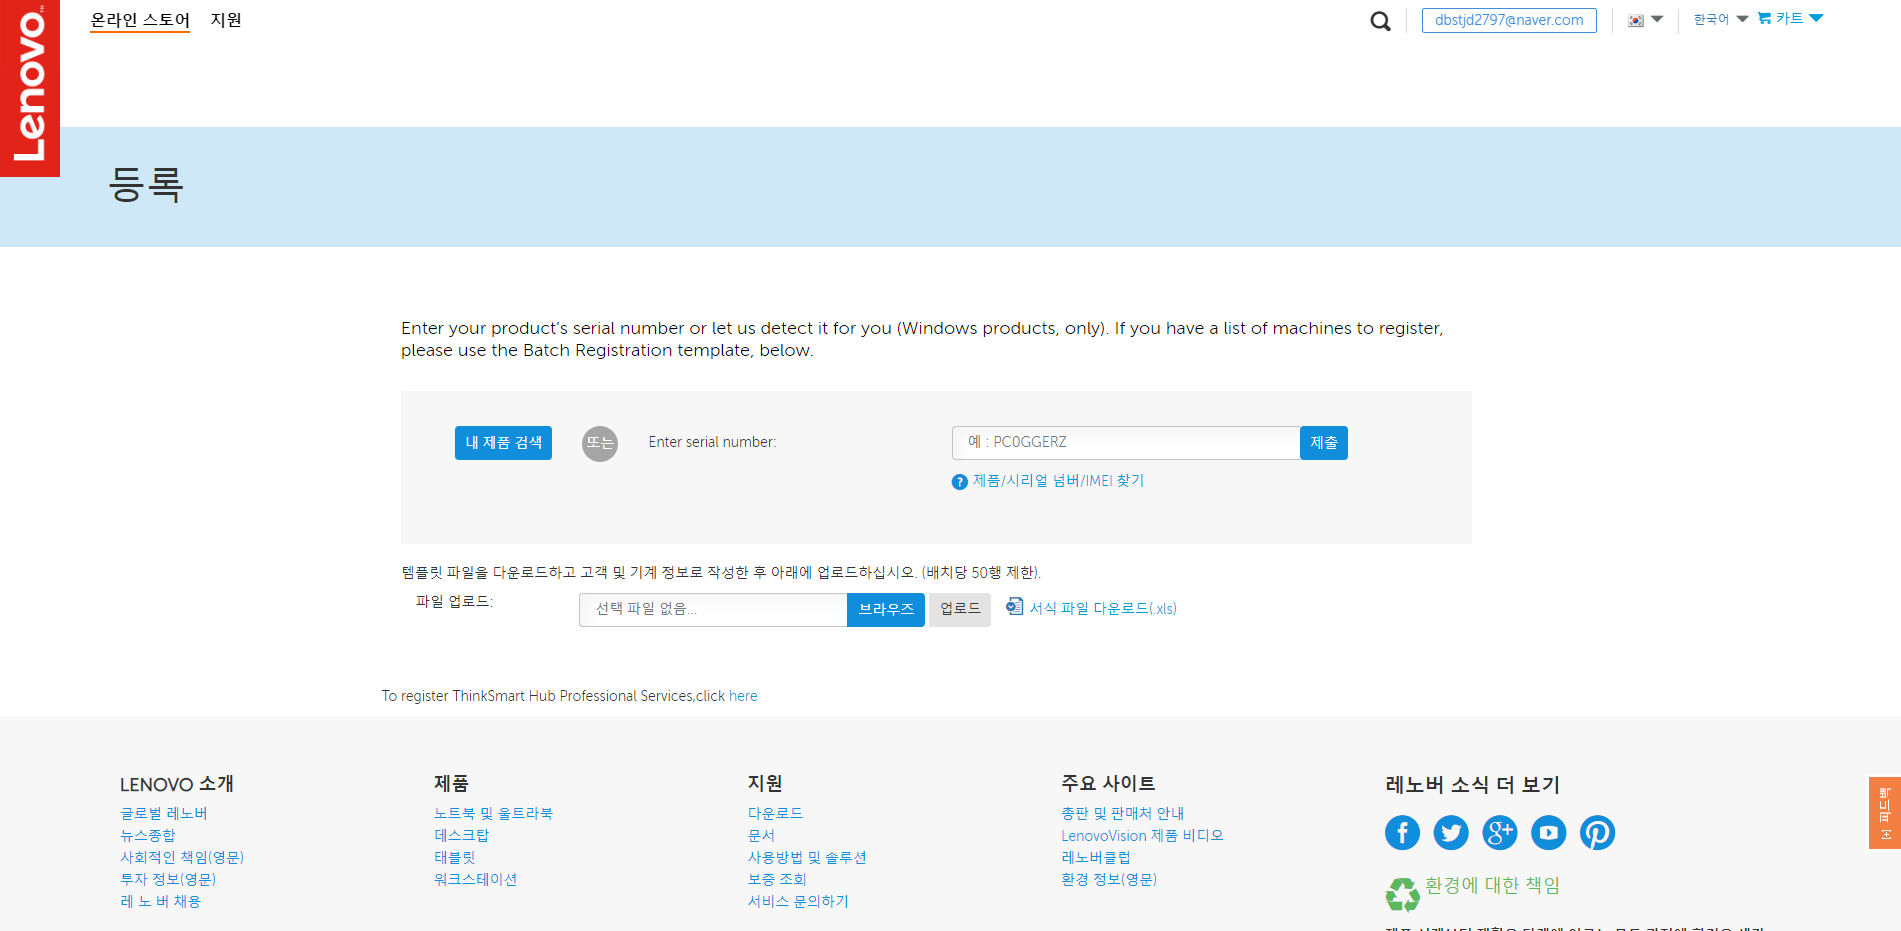Viewport: 1901px width, 931px height.
Task: Open 투자 정보(영문) link
Action: [168, 880]
